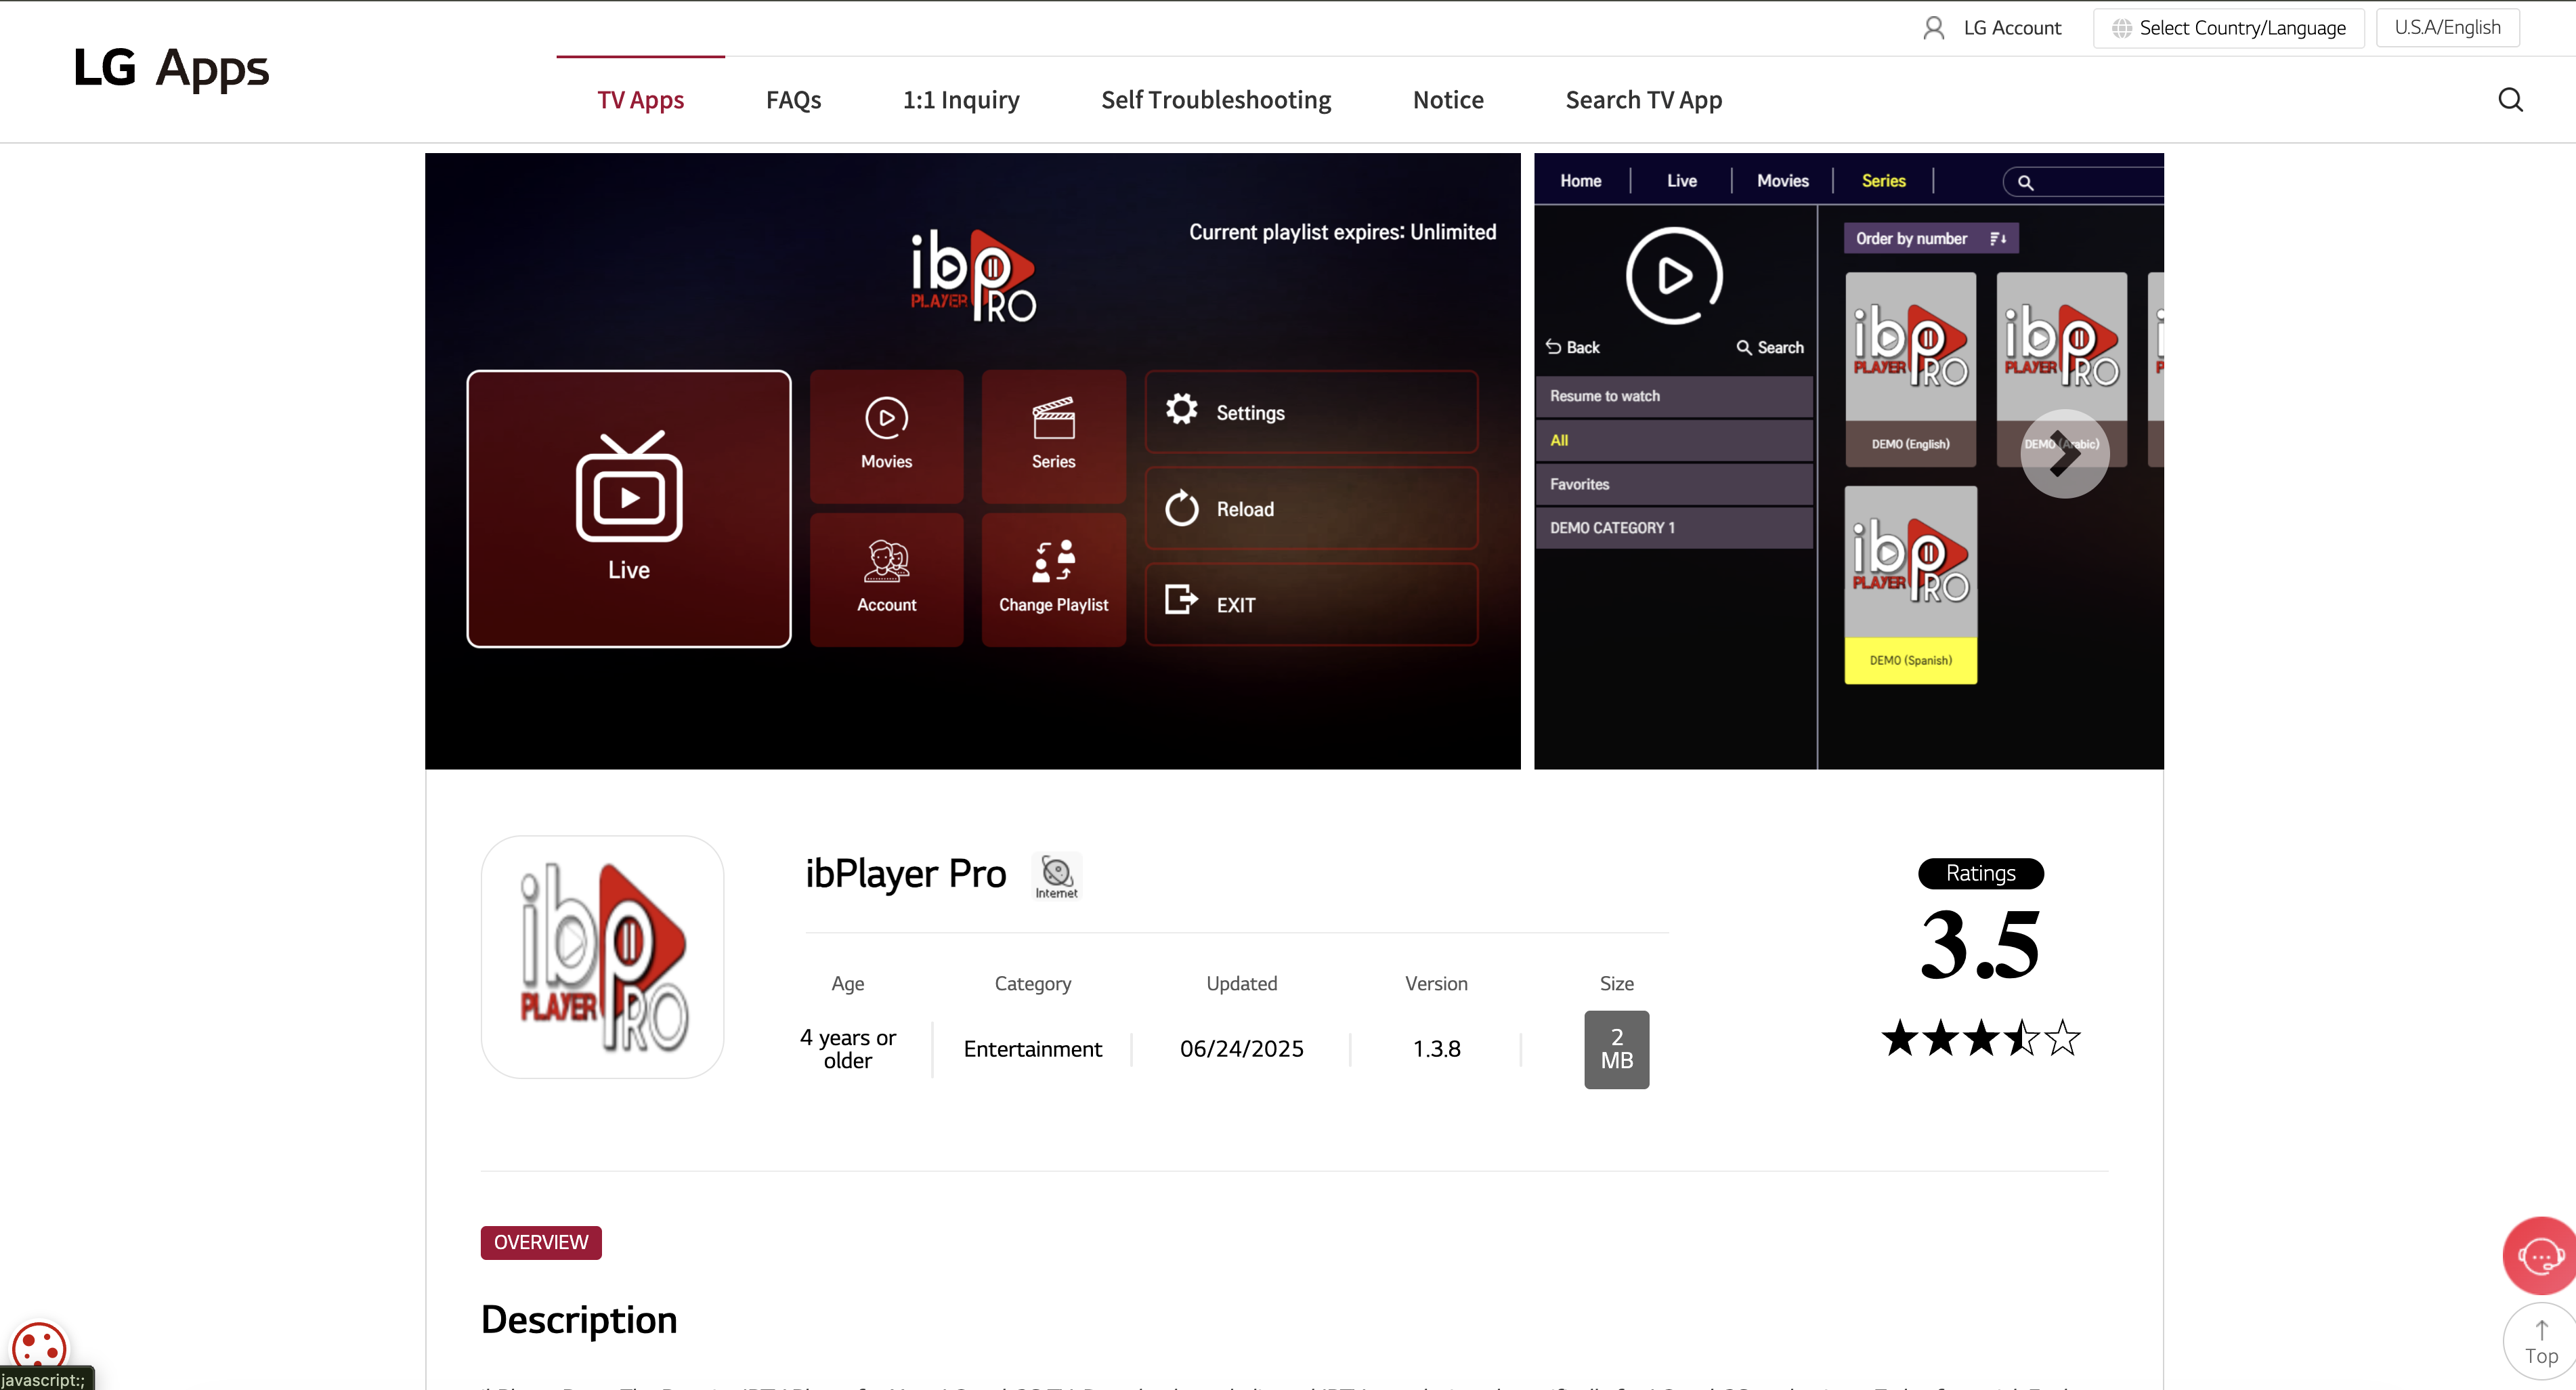Click the Change Playlist icon in screenshot
Viewport: 2576px width, 1390px height.
click(x=1053, y=561)
